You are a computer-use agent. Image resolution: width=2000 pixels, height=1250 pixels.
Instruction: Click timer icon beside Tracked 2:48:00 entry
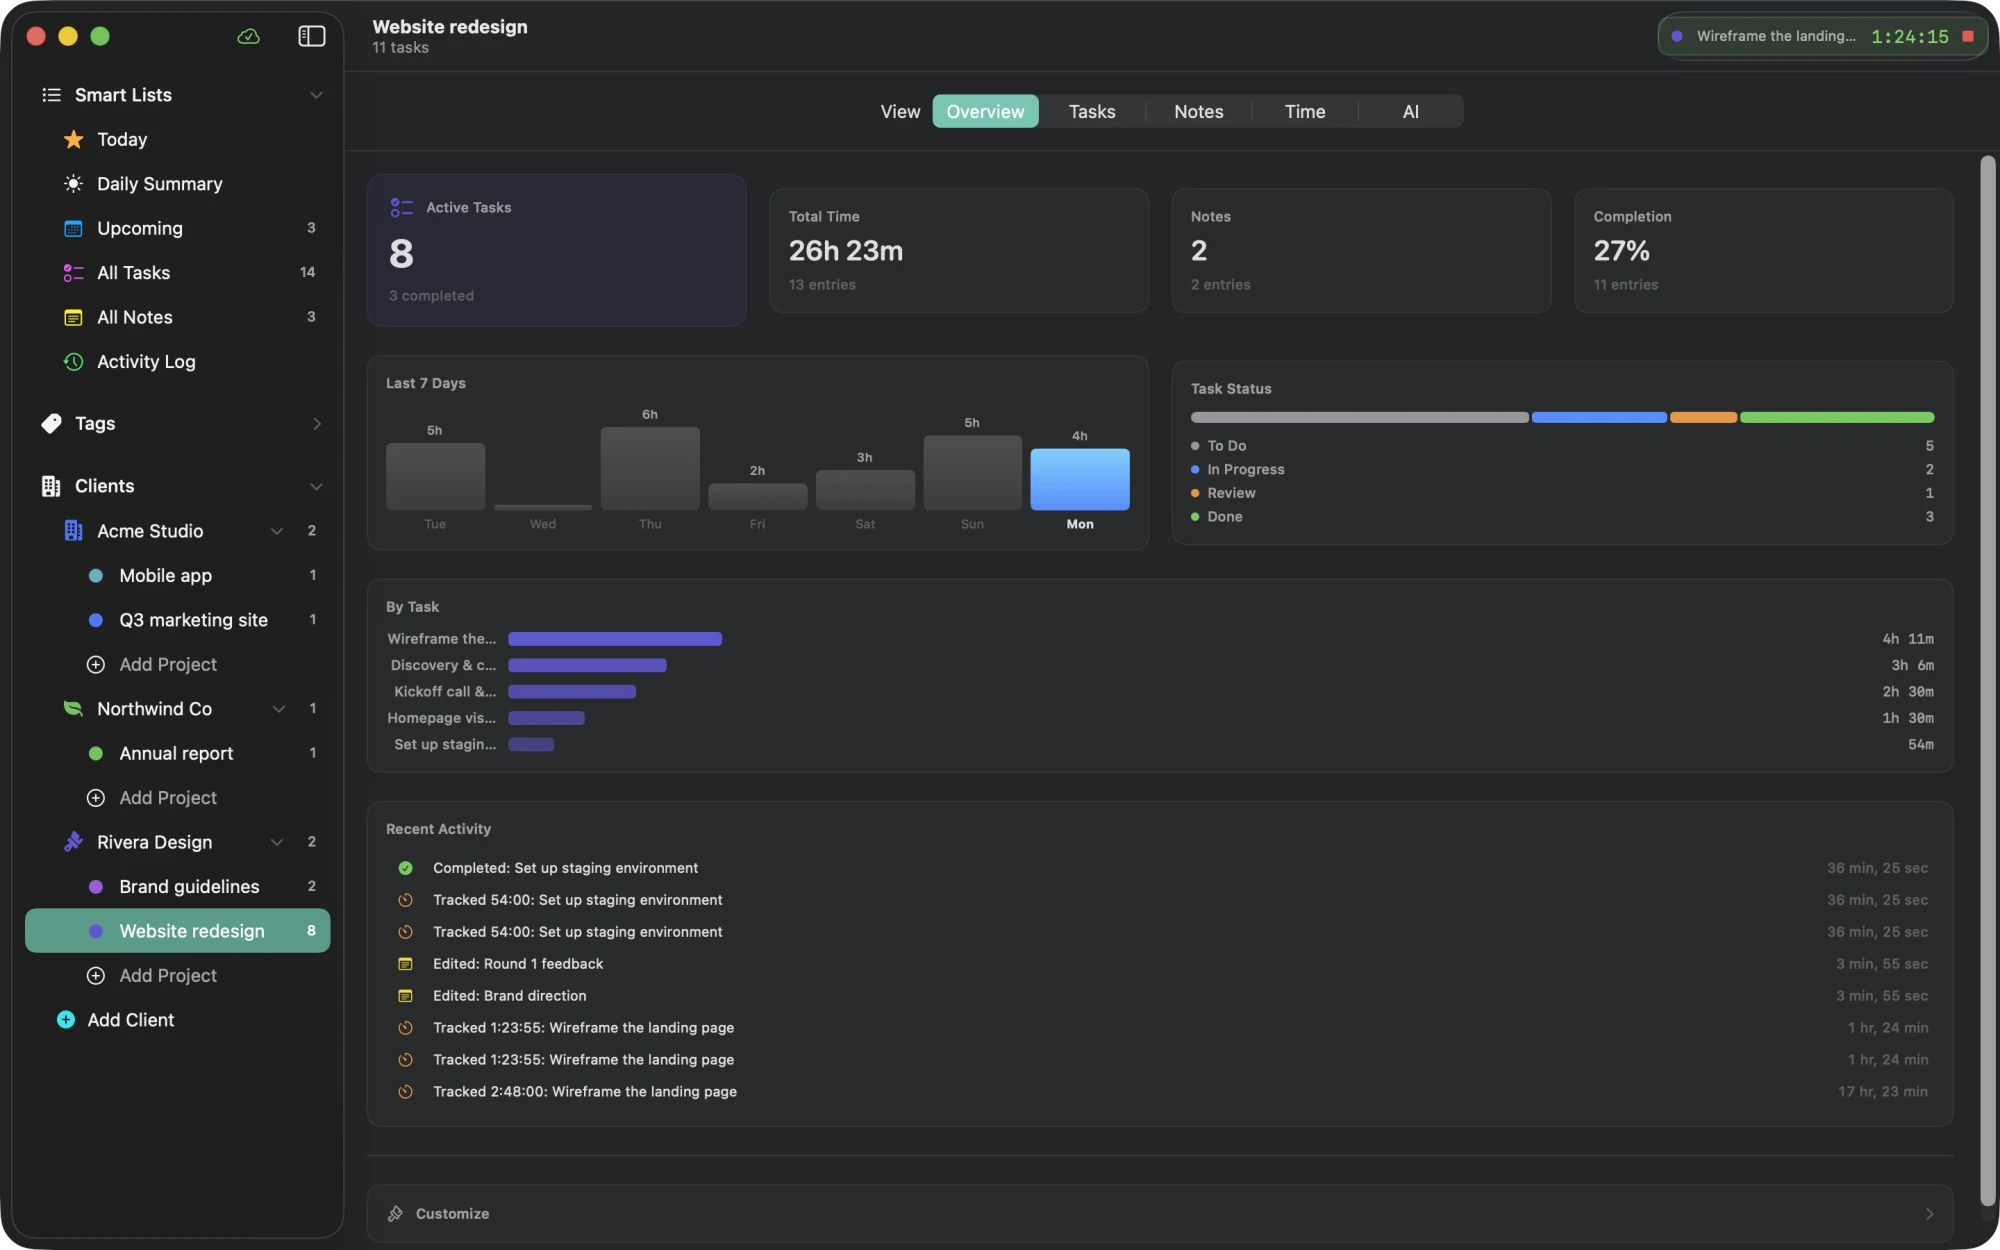[405, 1092]
